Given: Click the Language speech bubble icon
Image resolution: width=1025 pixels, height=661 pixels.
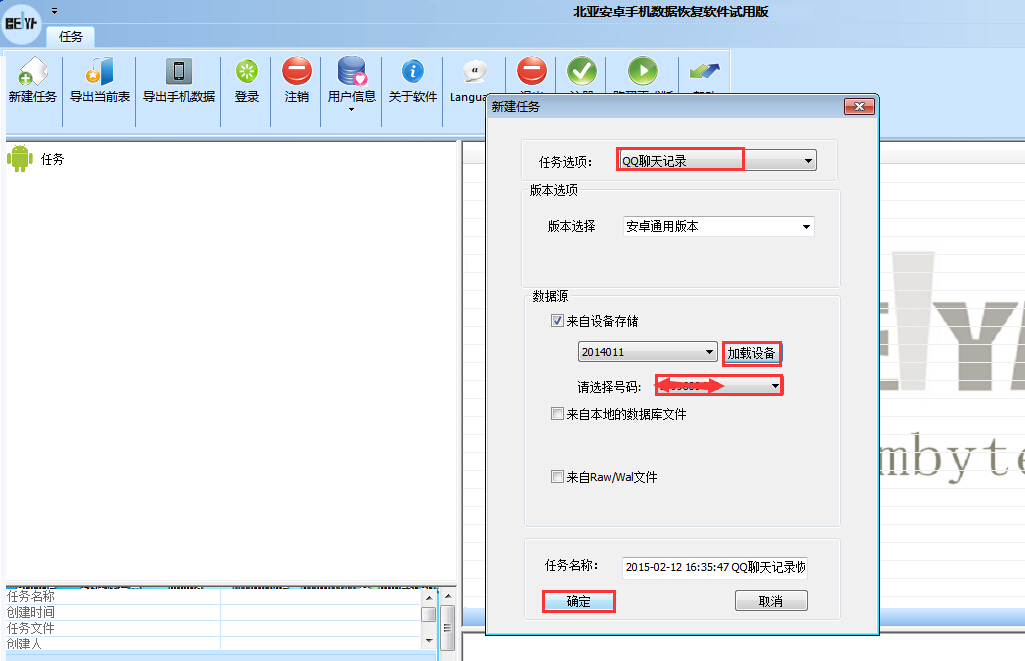Looking at the screenshot, I should tap(475, 71).
